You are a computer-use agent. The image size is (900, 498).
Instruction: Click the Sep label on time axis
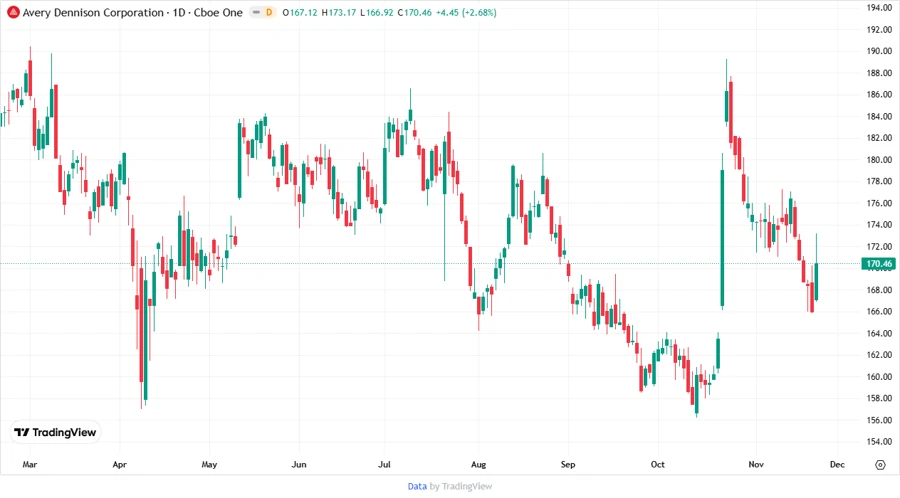568,464
